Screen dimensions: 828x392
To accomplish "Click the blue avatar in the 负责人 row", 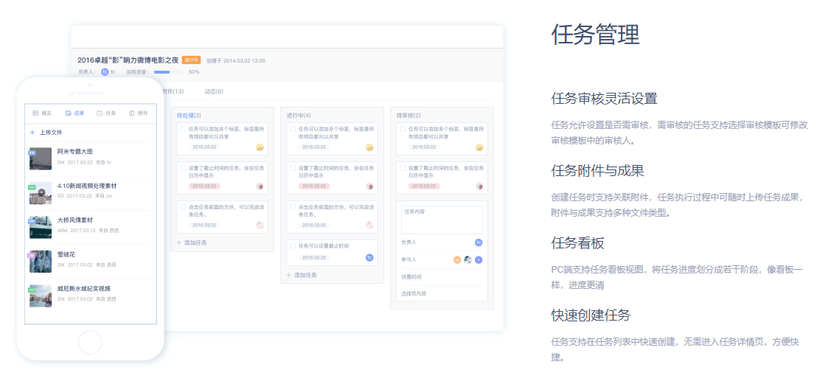I will [x=478, y=242].
